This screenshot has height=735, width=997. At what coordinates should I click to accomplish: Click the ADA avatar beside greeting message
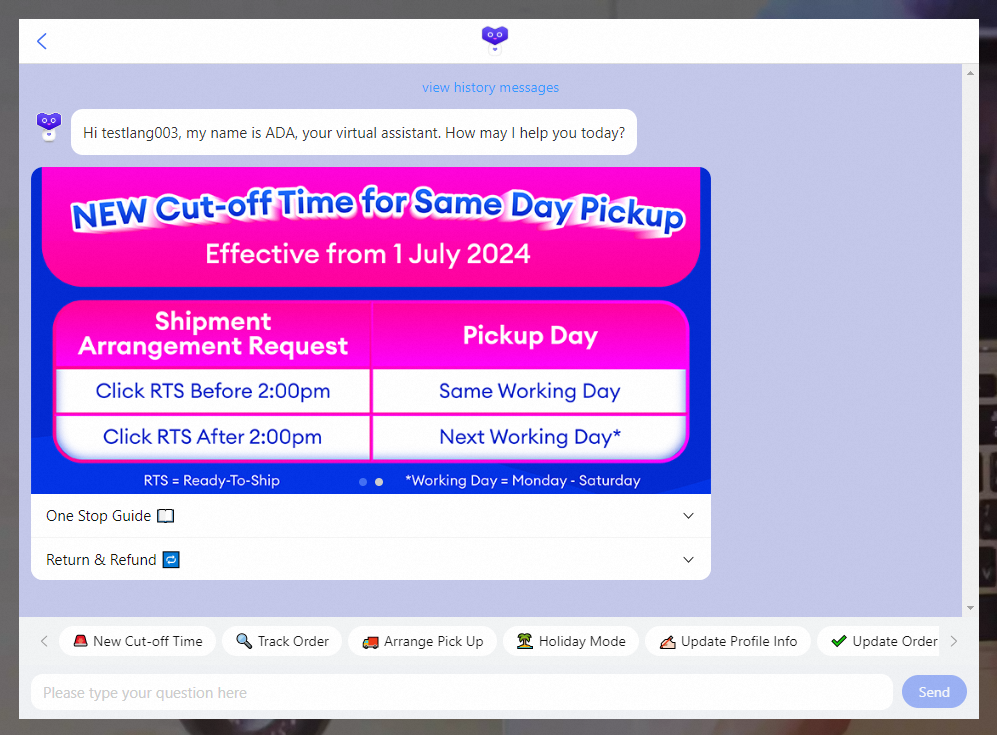(x=49, y=126)
